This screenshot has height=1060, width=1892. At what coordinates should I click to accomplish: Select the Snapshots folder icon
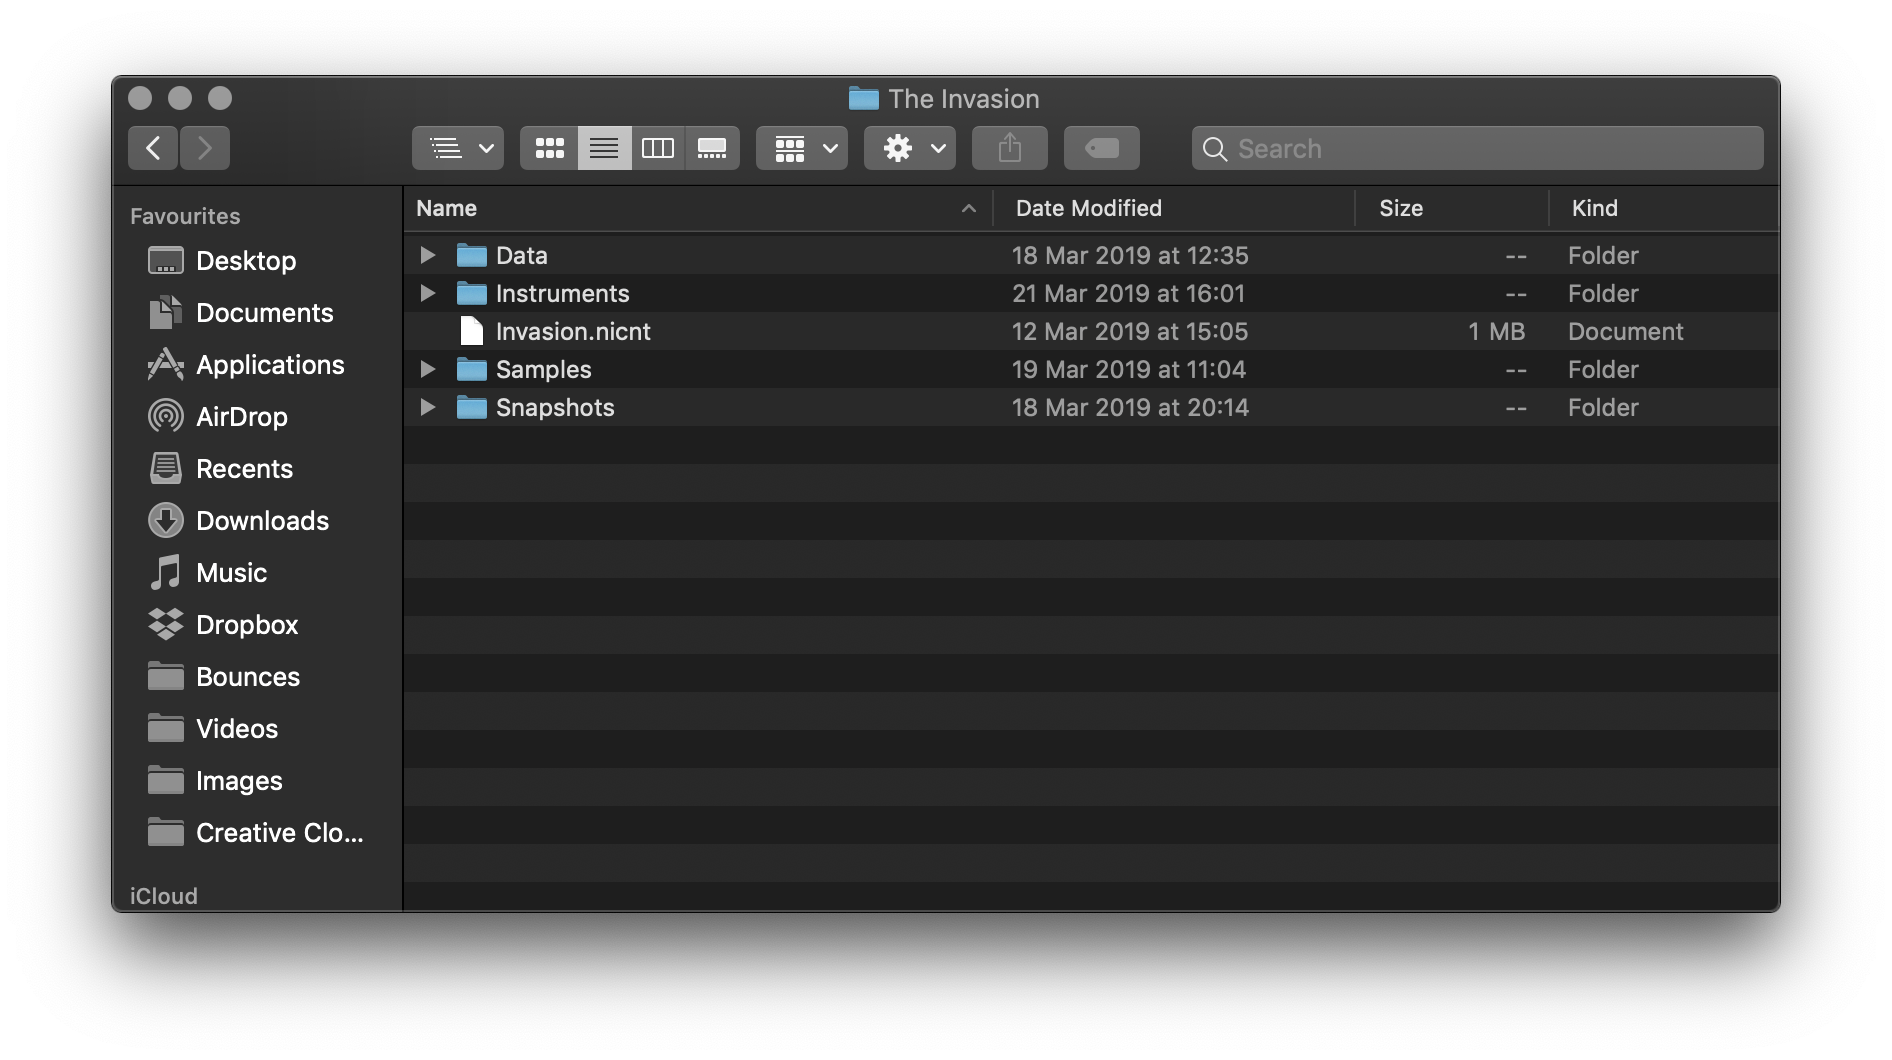click(x=471, y=407)
